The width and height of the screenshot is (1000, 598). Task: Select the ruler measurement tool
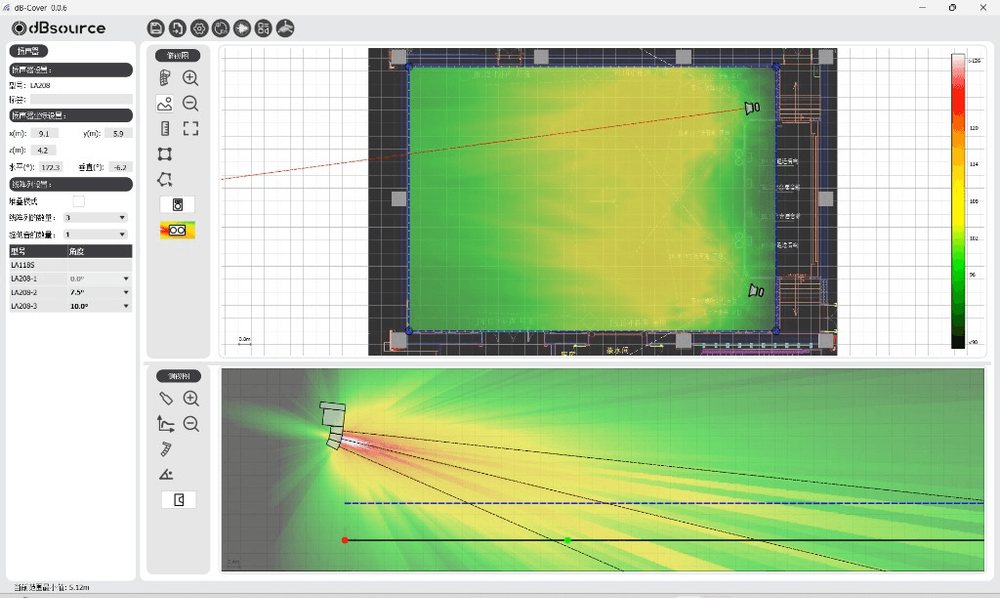pos(165,129)
